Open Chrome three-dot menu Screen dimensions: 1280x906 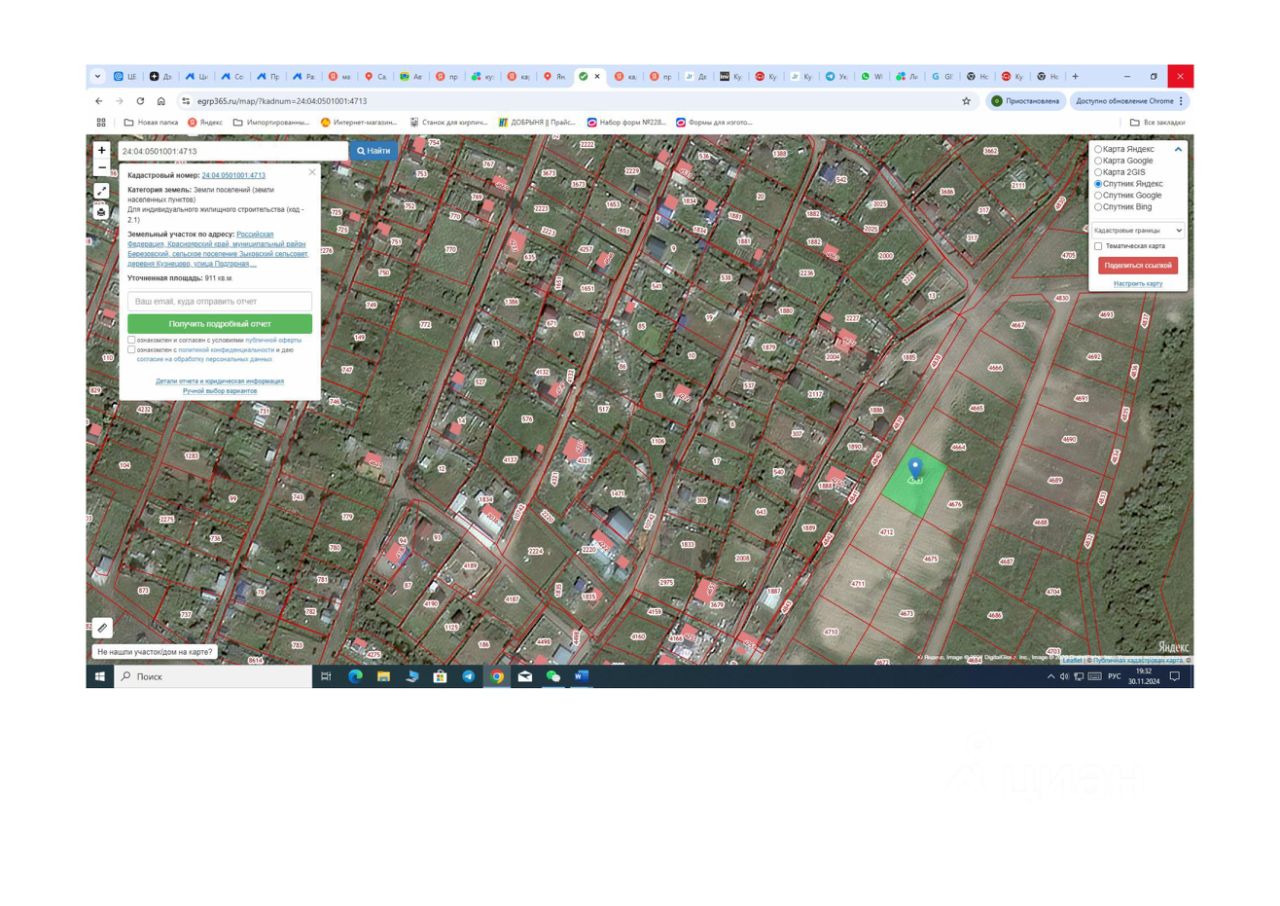pyautogui.click(x=1181, y=101)
